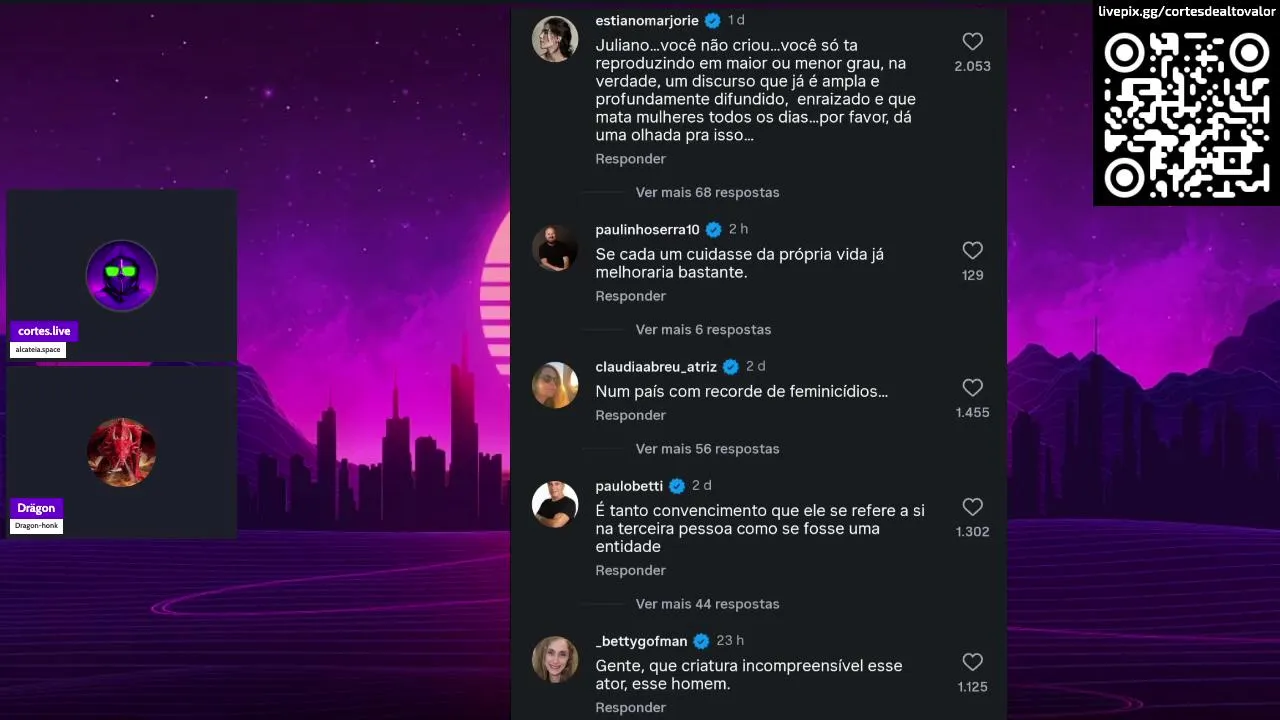Expand "Ver mais 6 respostas"
The height and width of the screenshot is (720, 1280).
click(x=703, y=329)
